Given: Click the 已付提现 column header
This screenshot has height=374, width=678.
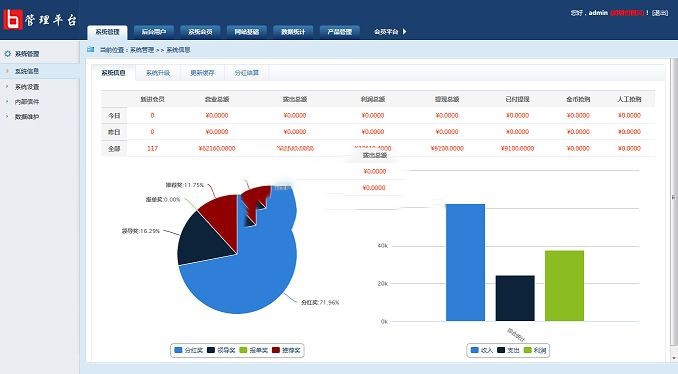Looking at the screenshot, I should [x=518, y=99].
